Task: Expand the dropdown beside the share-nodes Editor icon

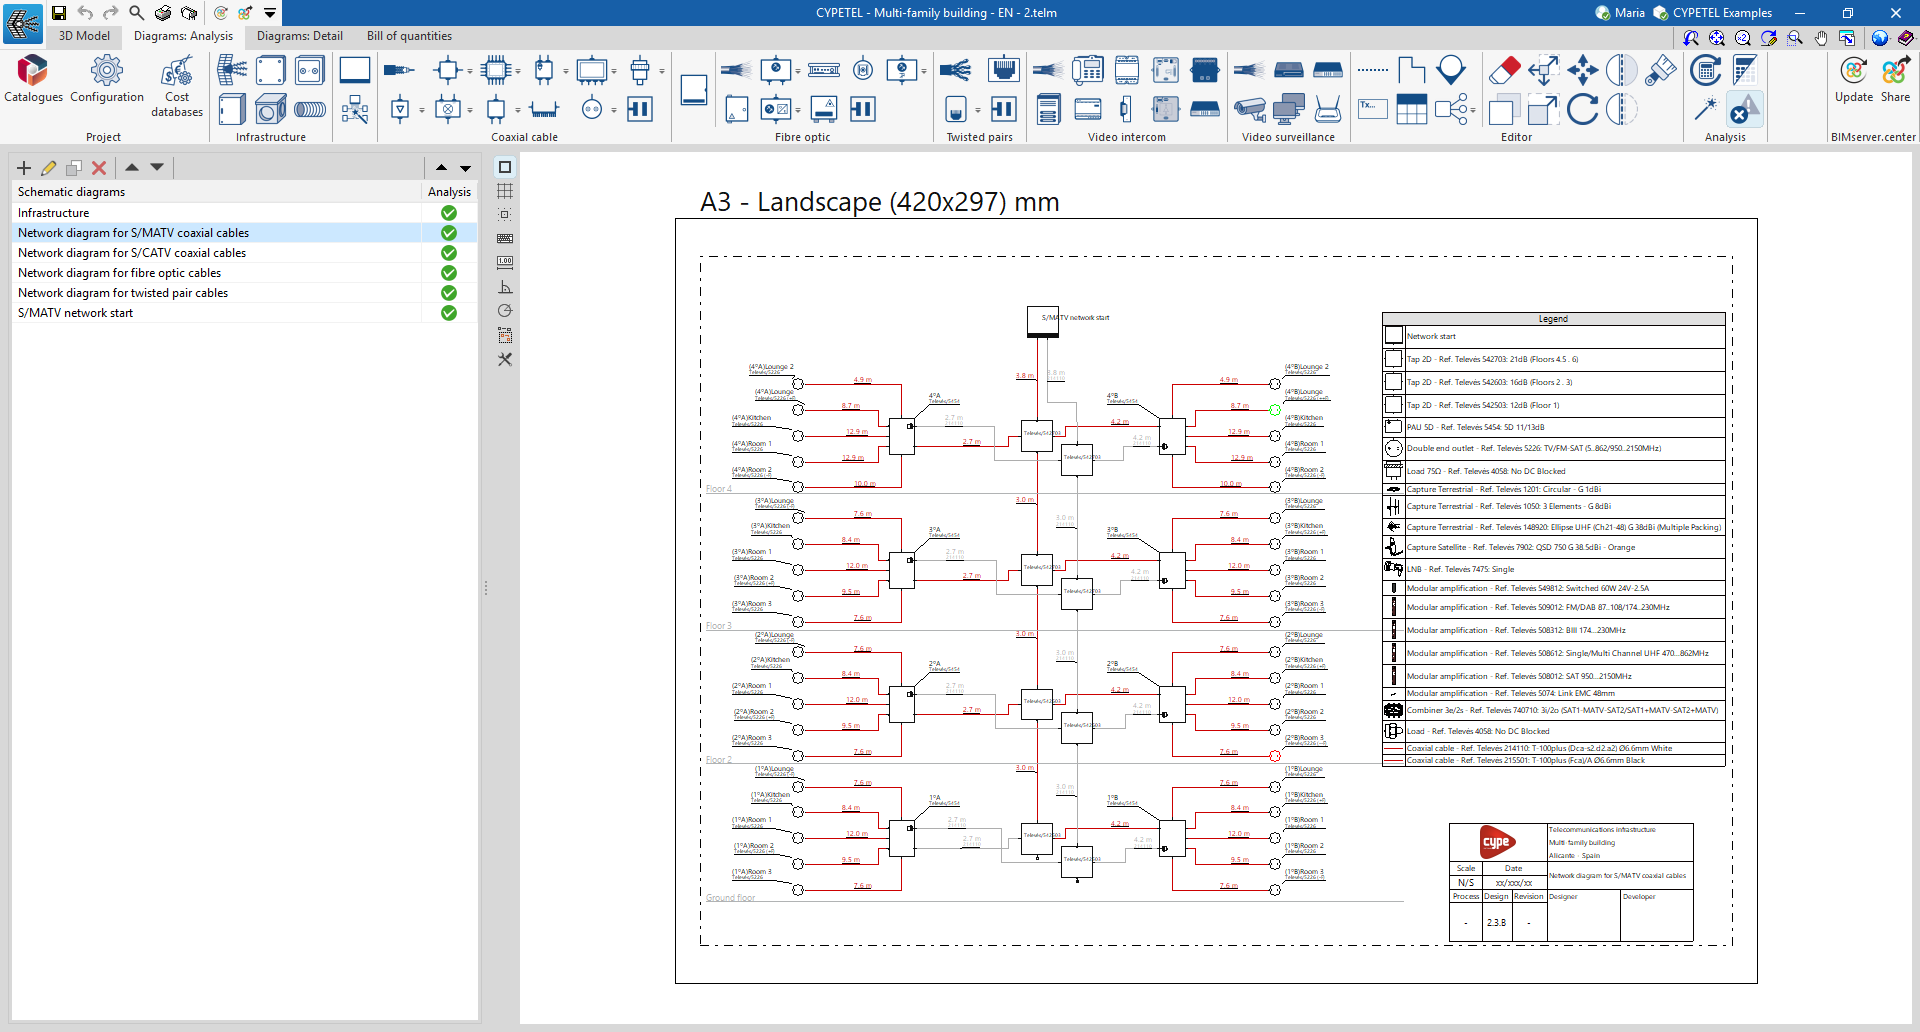Action: 1474,110
